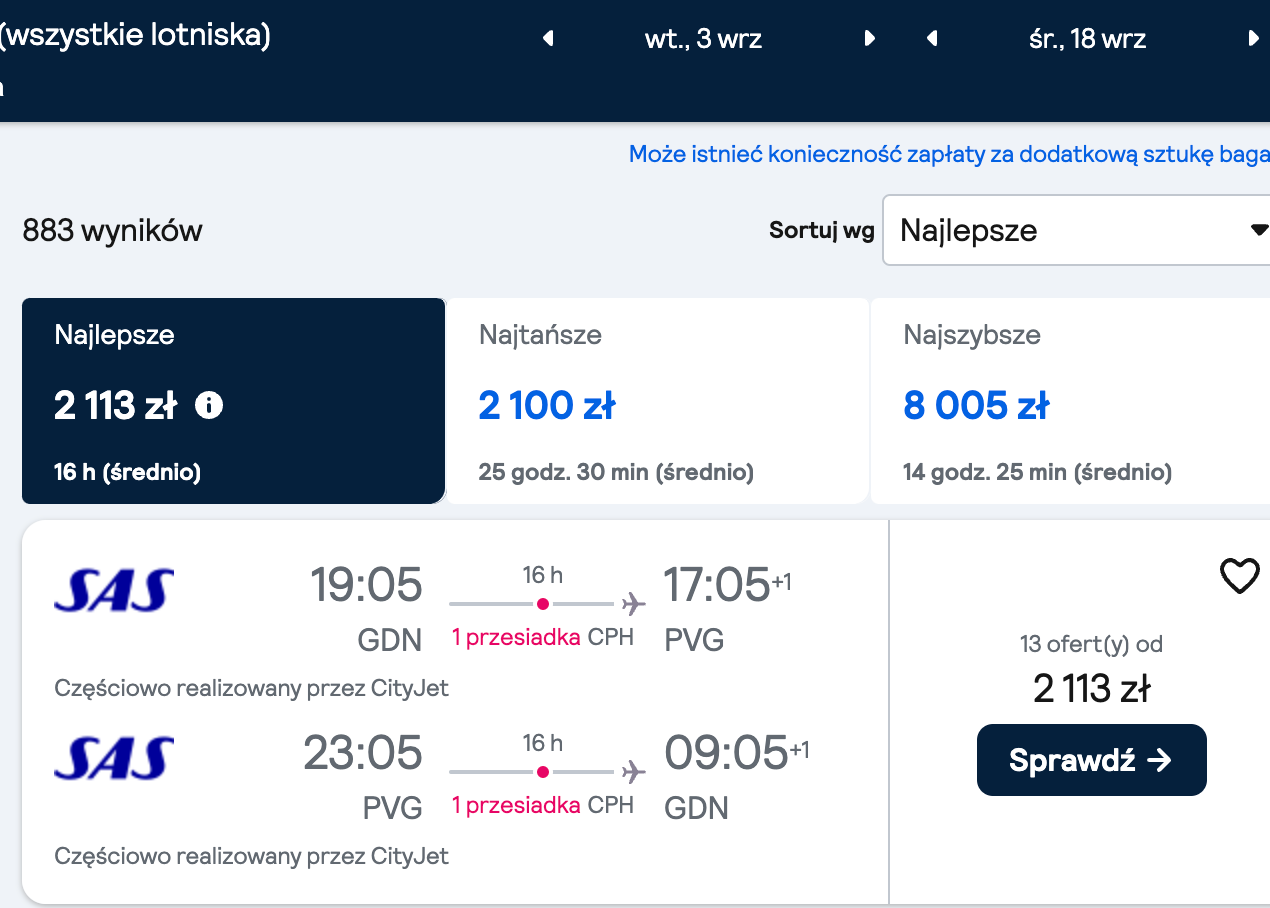This screenshot has width=1270, height=908.
Task: Switch to the Najszybsze tab
Action: tap(1070, 401)
